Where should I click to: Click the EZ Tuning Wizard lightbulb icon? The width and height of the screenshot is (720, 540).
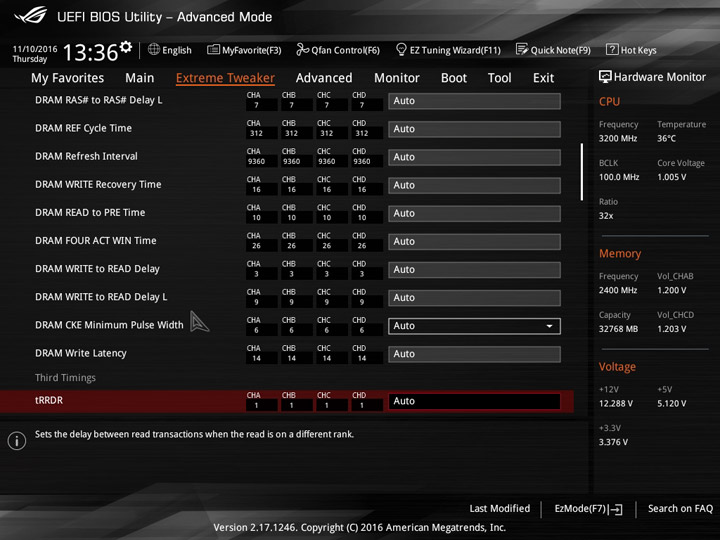coord(401,49)
